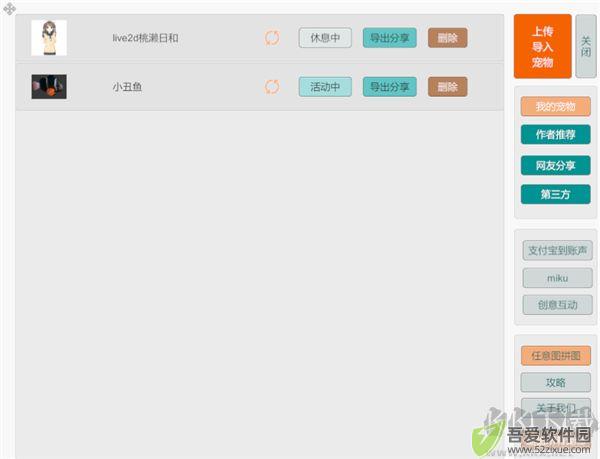Switch to 我的宠物 tab
This screenshot has height=459, width=600.
coord(555,106)
